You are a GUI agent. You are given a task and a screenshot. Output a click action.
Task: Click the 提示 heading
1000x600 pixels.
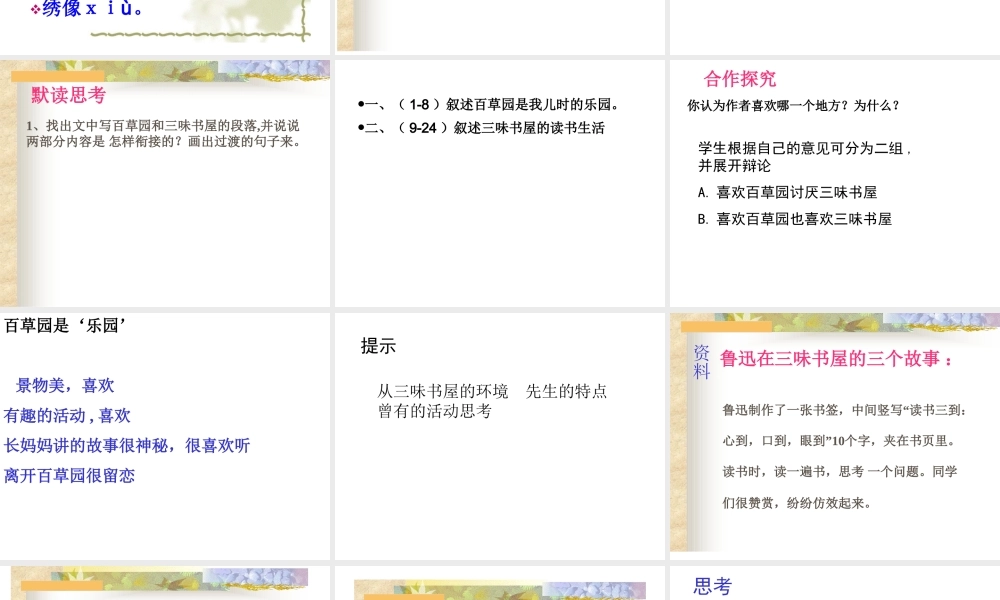(378, 346)
